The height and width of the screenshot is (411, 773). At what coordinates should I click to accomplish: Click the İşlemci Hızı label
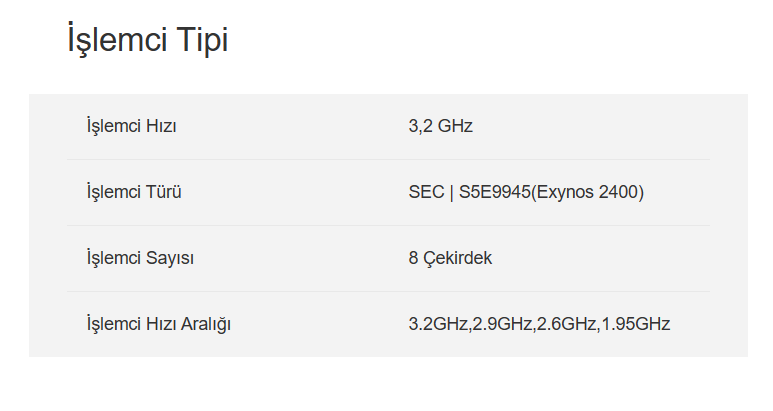point(131,126)
